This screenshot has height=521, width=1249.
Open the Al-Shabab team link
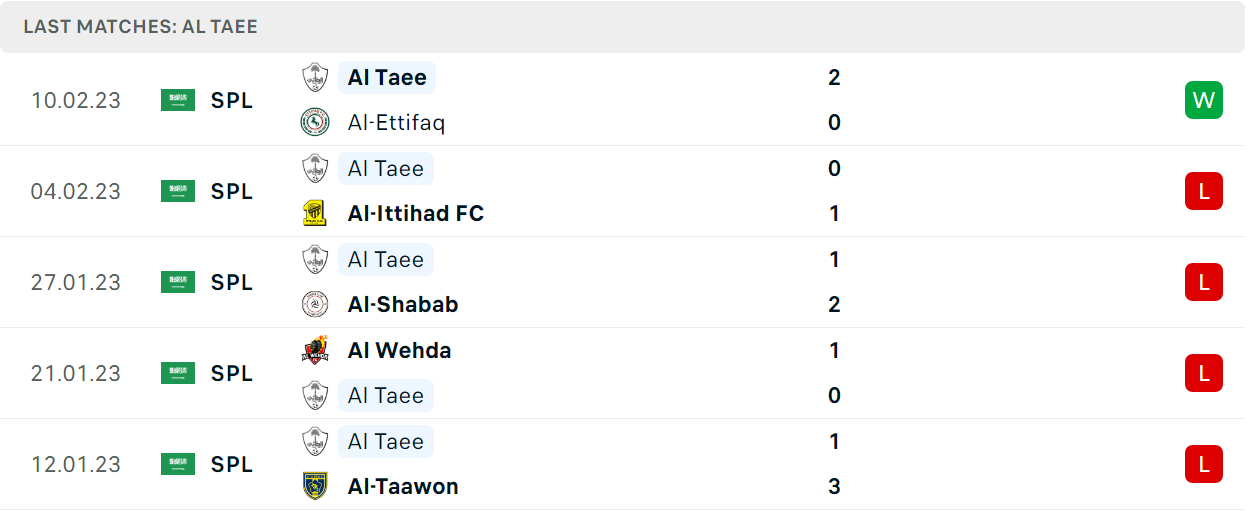click(403, 304)
